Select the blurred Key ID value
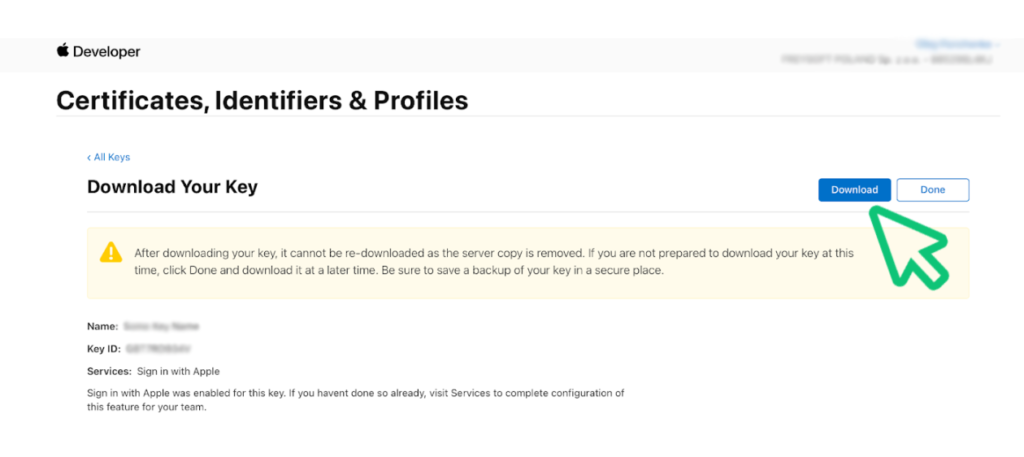Image resolution: width=1024 pixels, height=457 pixels. 157,349
